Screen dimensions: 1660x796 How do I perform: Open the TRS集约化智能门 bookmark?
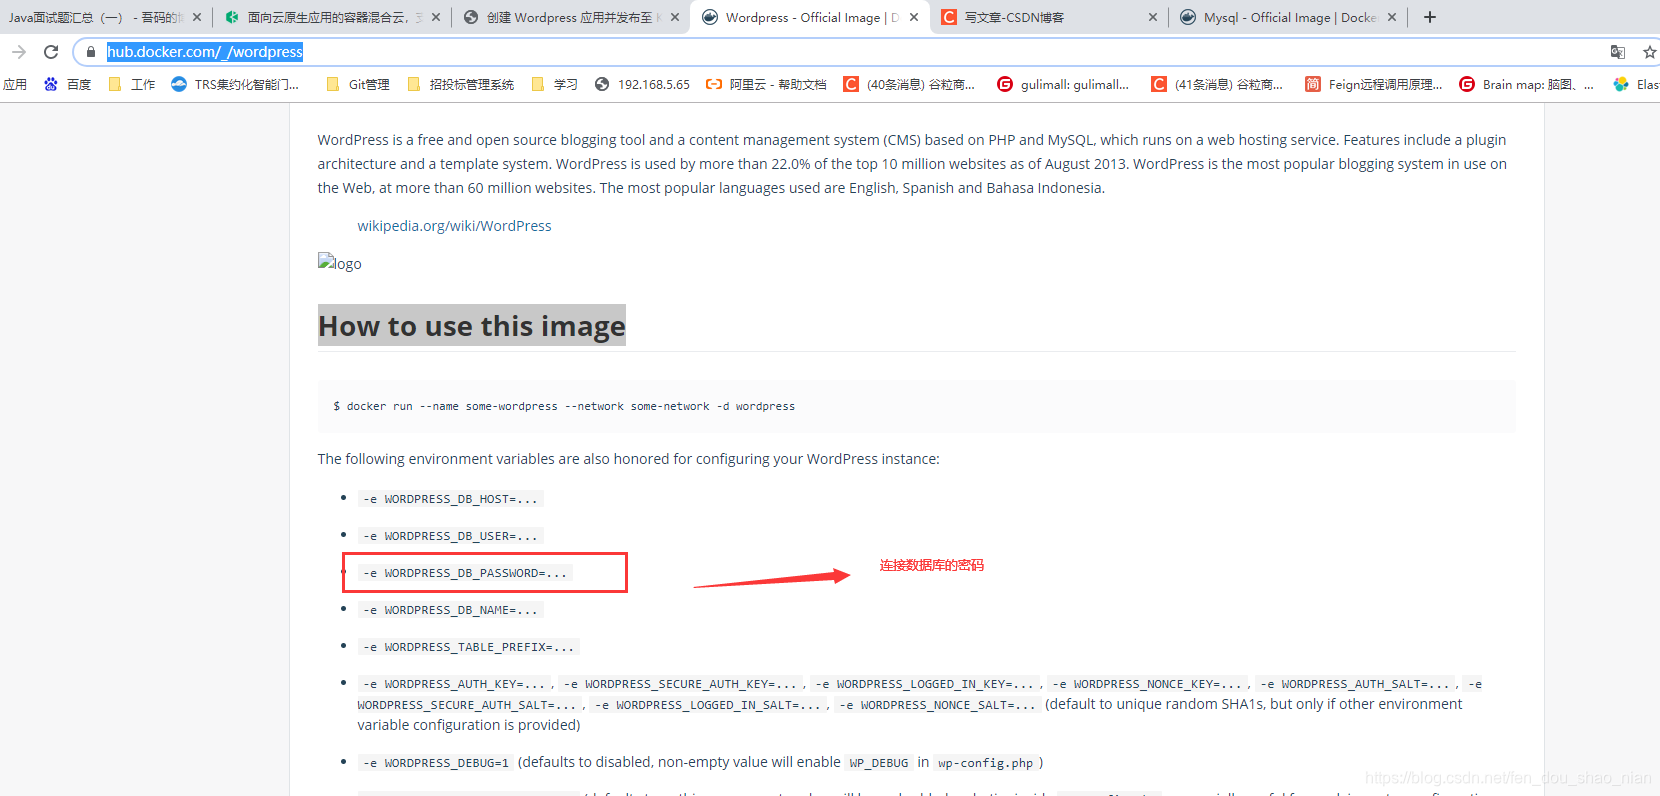tap(236, 84)
